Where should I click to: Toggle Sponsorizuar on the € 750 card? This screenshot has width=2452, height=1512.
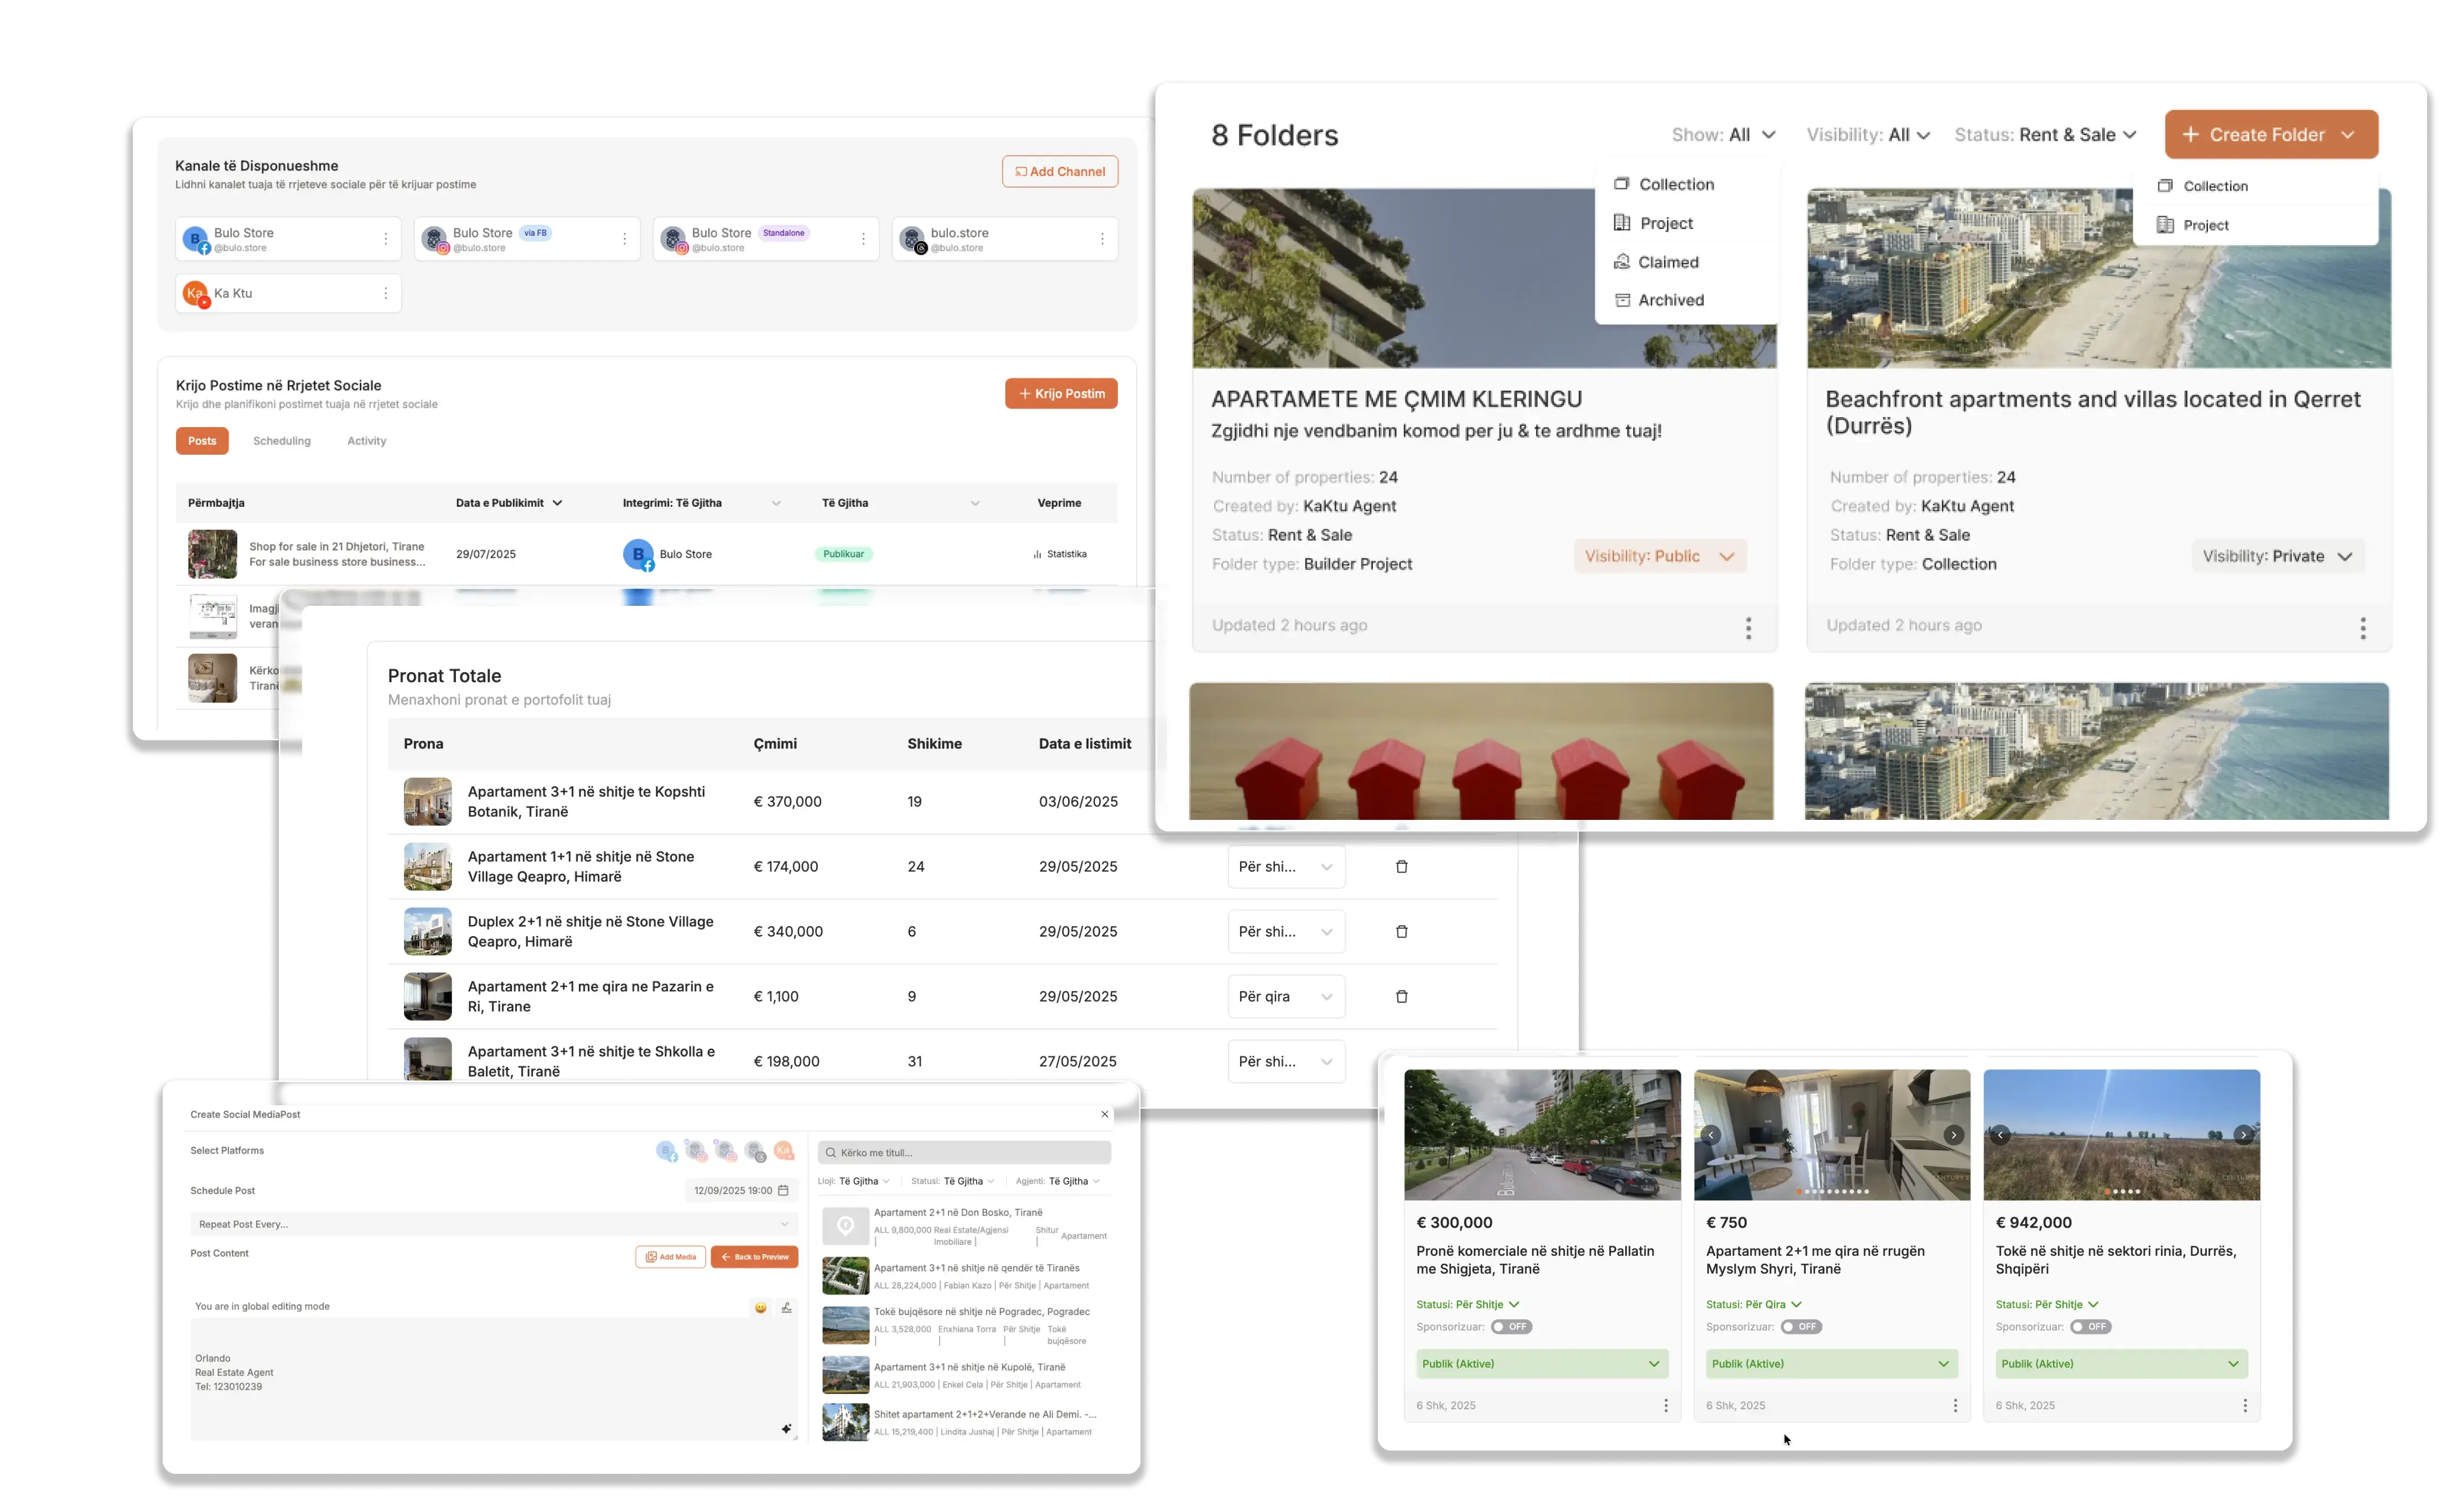(1800, 1327)
